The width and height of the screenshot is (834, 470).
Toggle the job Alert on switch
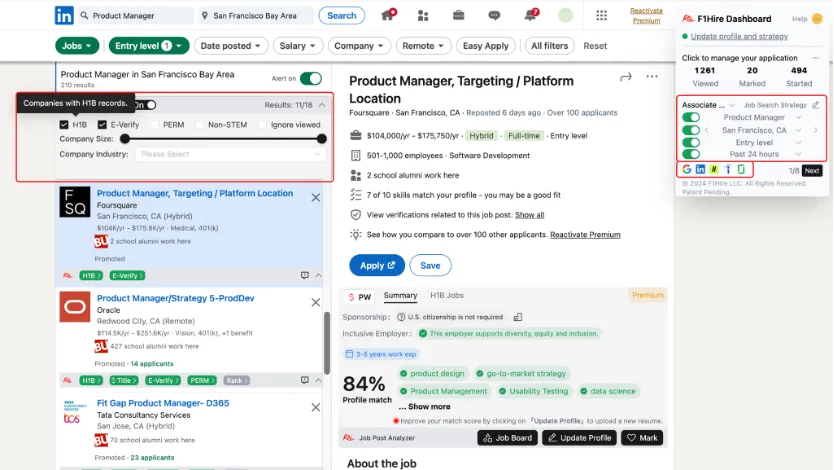[311, 79]
